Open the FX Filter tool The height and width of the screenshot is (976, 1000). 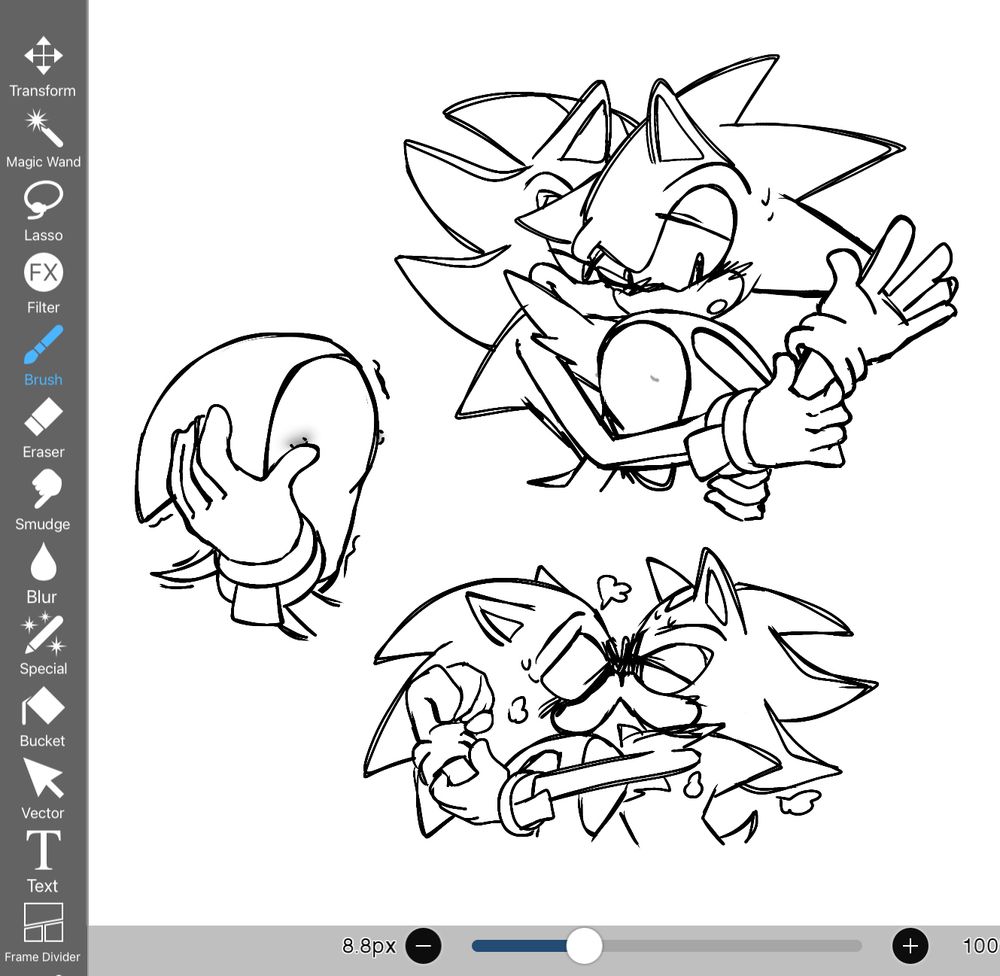tap(43, 283)
